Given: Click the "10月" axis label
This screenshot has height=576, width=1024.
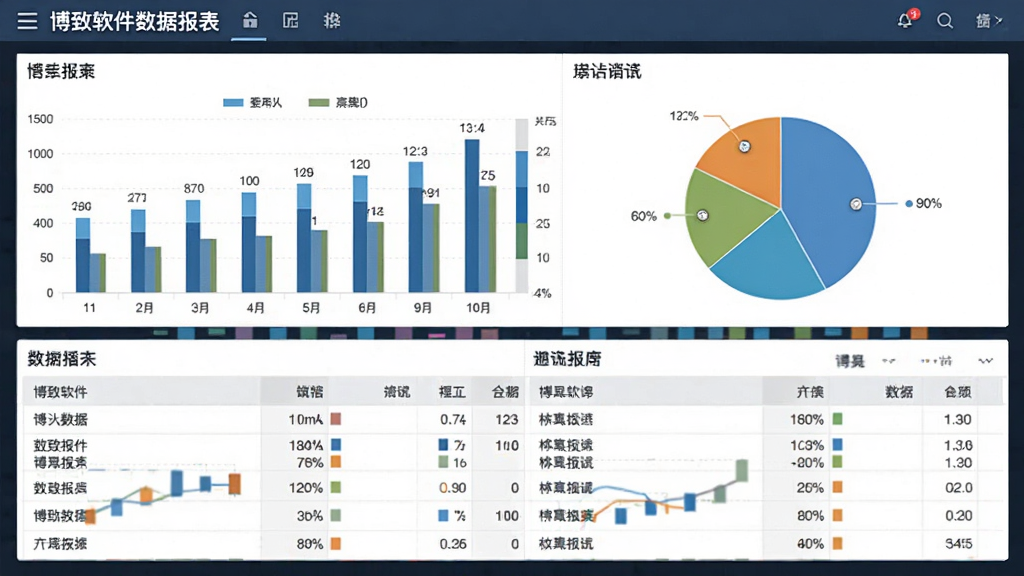Looking at the screenshot, I should (478, 308).
